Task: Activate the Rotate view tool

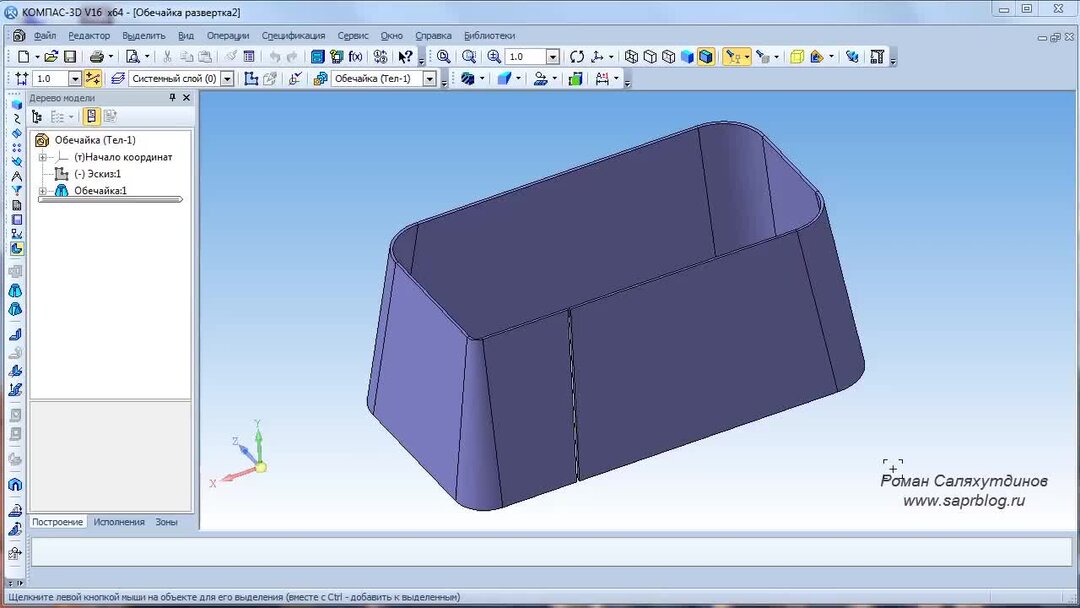Action: pos(577,57)
